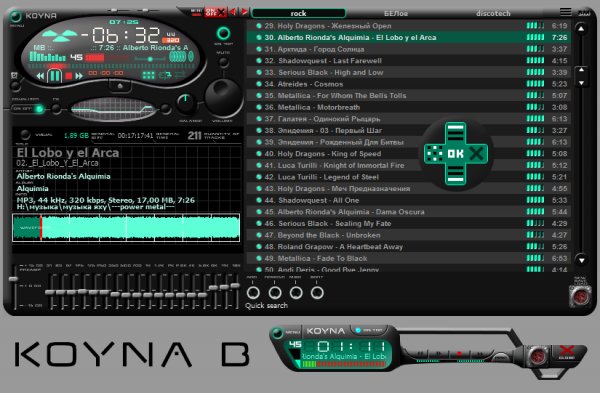Viewport: 600px width, 393px height.
Task: Click the bullet of 42. Luca Turilli row
Action: click(259, 177)
